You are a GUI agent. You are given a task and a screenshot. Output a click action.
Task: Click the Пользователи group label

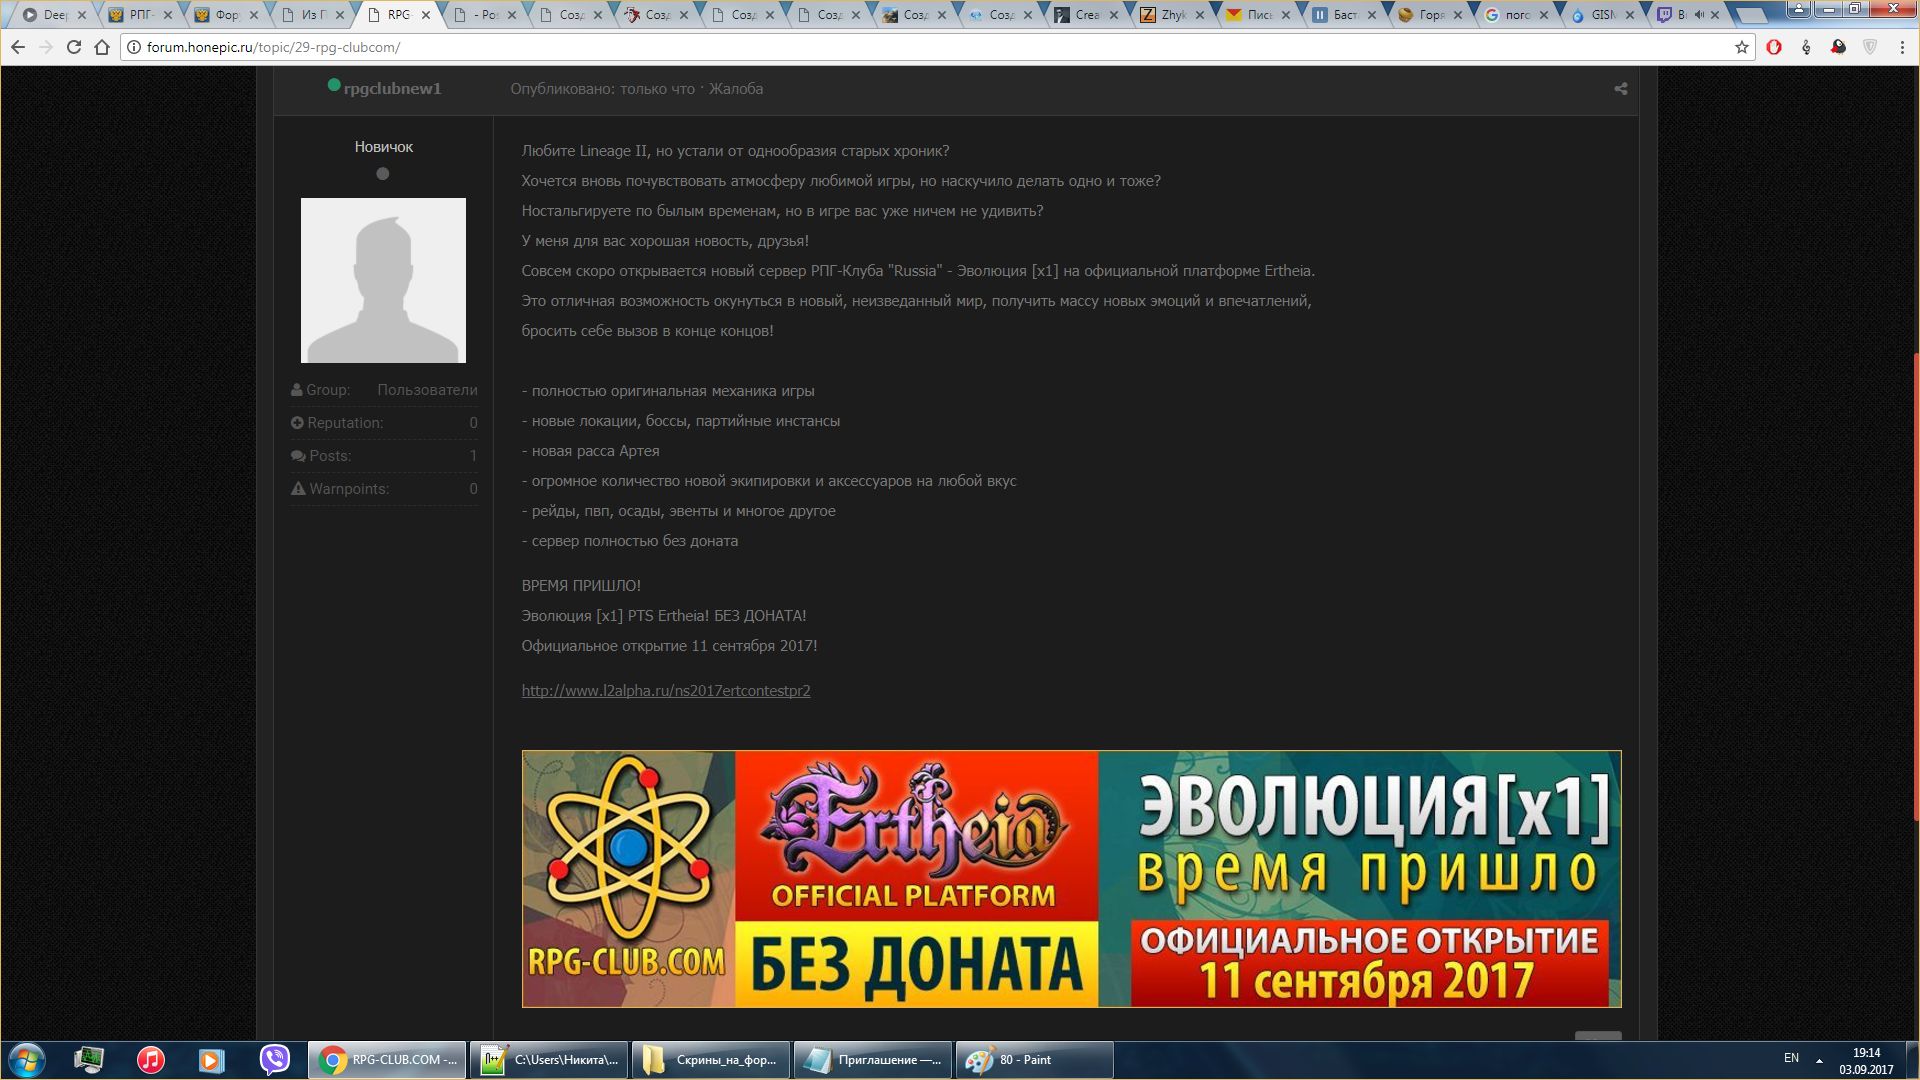coord(427,390)
